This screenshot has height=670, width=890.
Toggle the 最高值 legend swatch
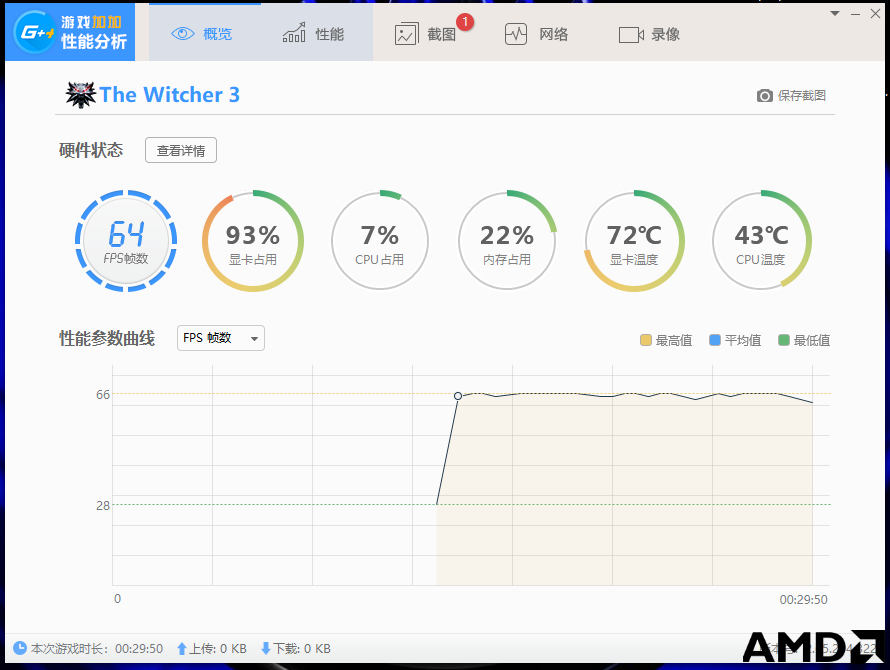645,340
